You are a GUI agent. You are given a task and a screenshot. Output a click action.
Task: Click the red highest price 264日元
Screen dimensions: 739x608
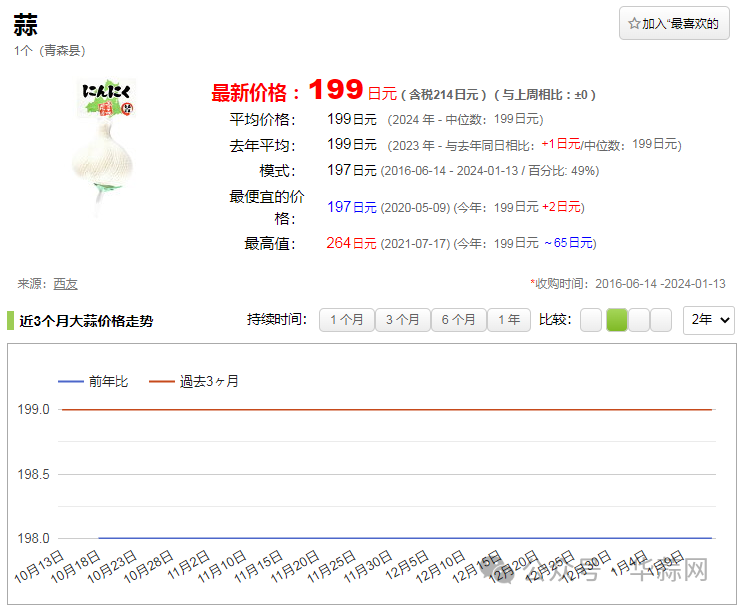pos(352,243)
